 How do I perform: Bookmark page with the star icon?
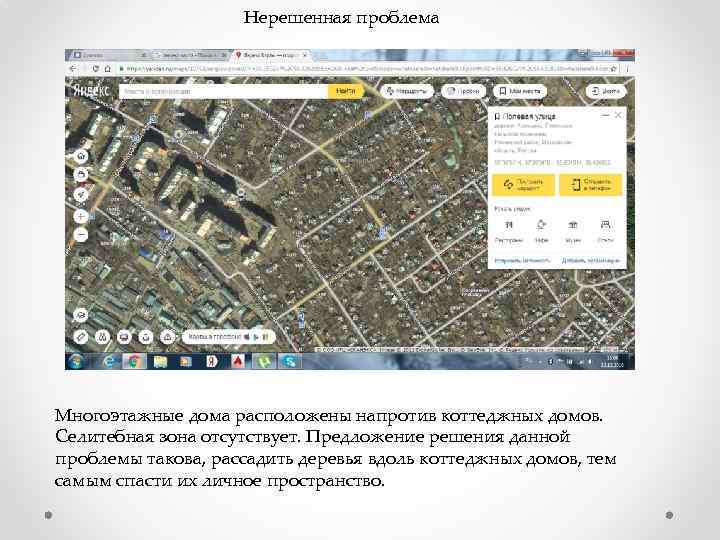[613, 68]
